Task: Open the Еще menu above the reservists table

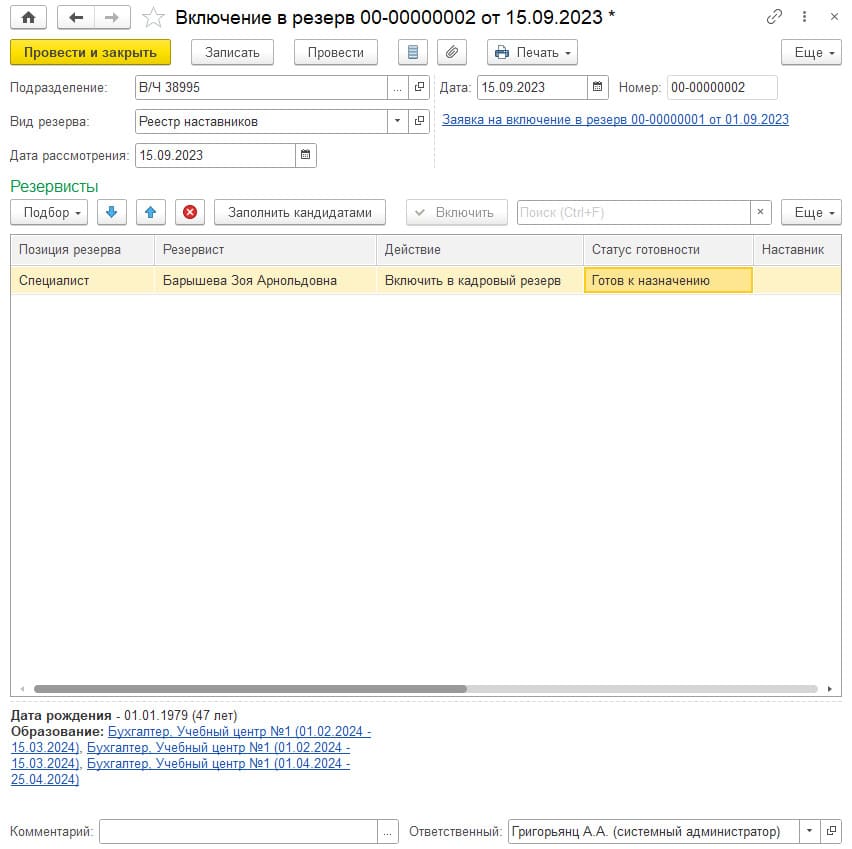Action: pos(810,212)
